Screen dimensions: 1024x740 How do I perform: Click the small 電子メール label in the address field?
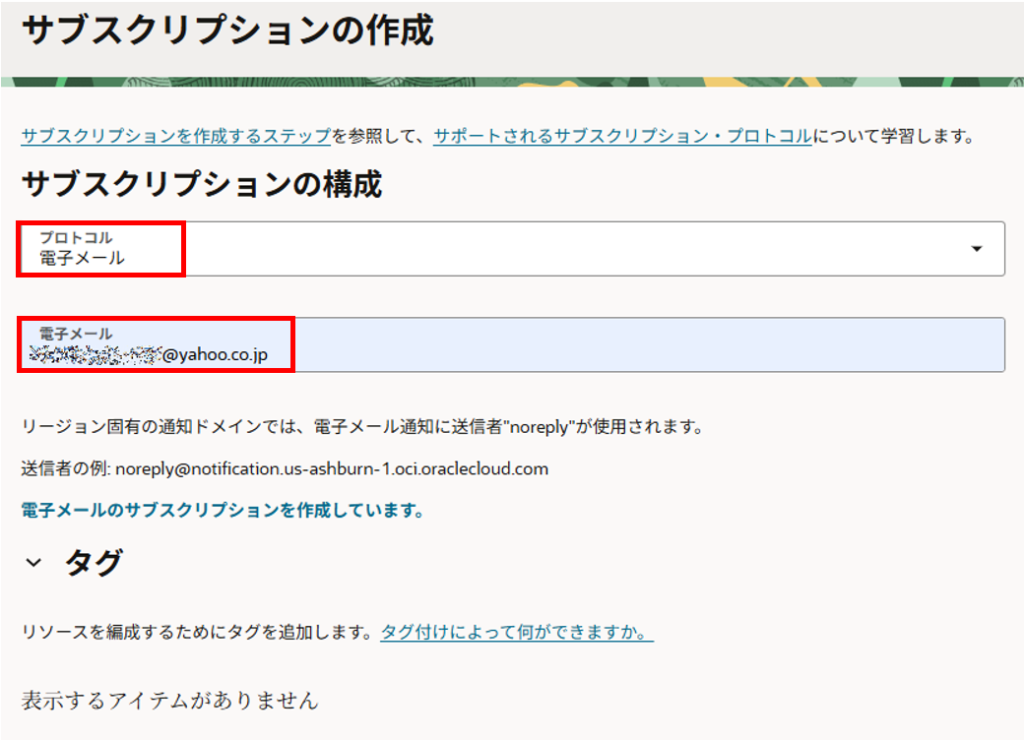(x=76, y=333)
